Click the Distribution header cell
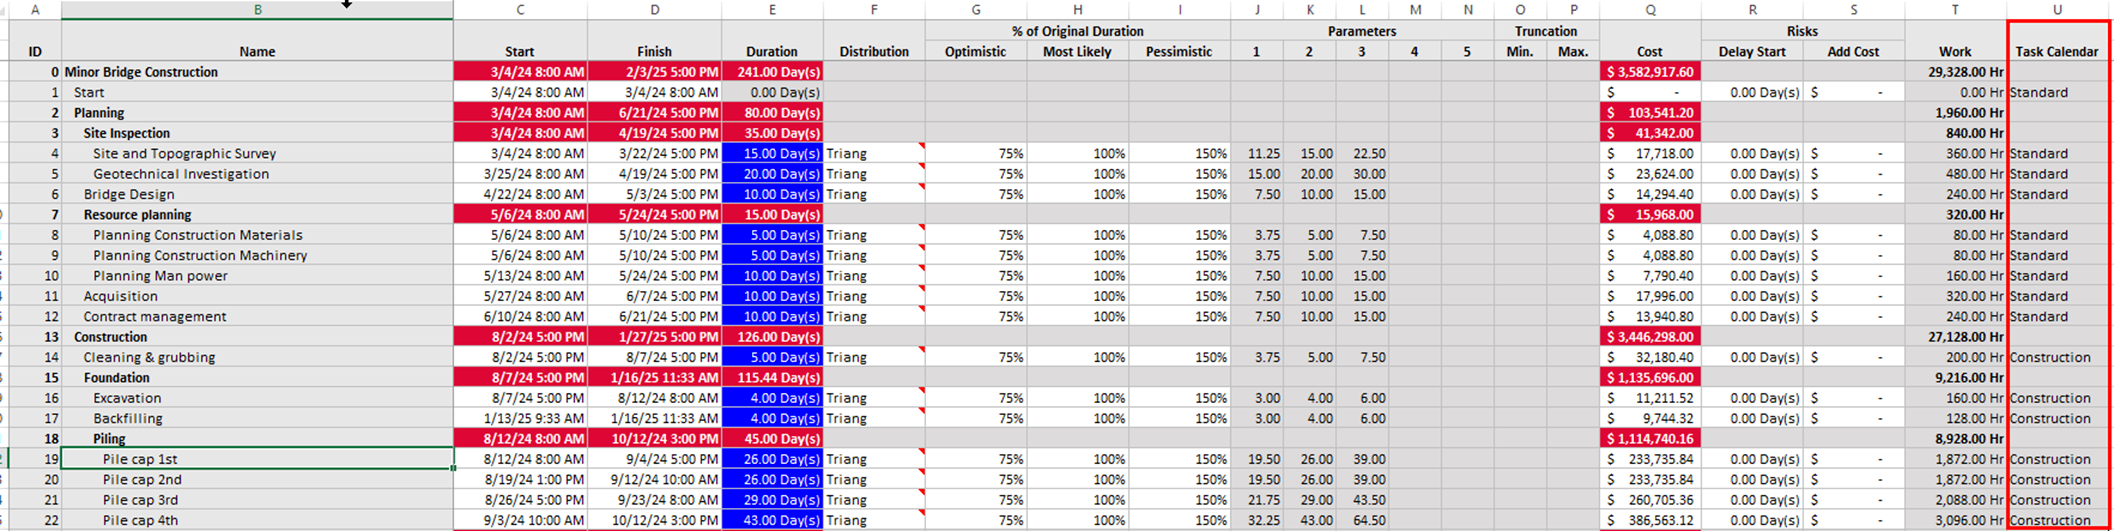This screenshot has width=2114, height=531. pyautogui.click(x=874, y=51)
